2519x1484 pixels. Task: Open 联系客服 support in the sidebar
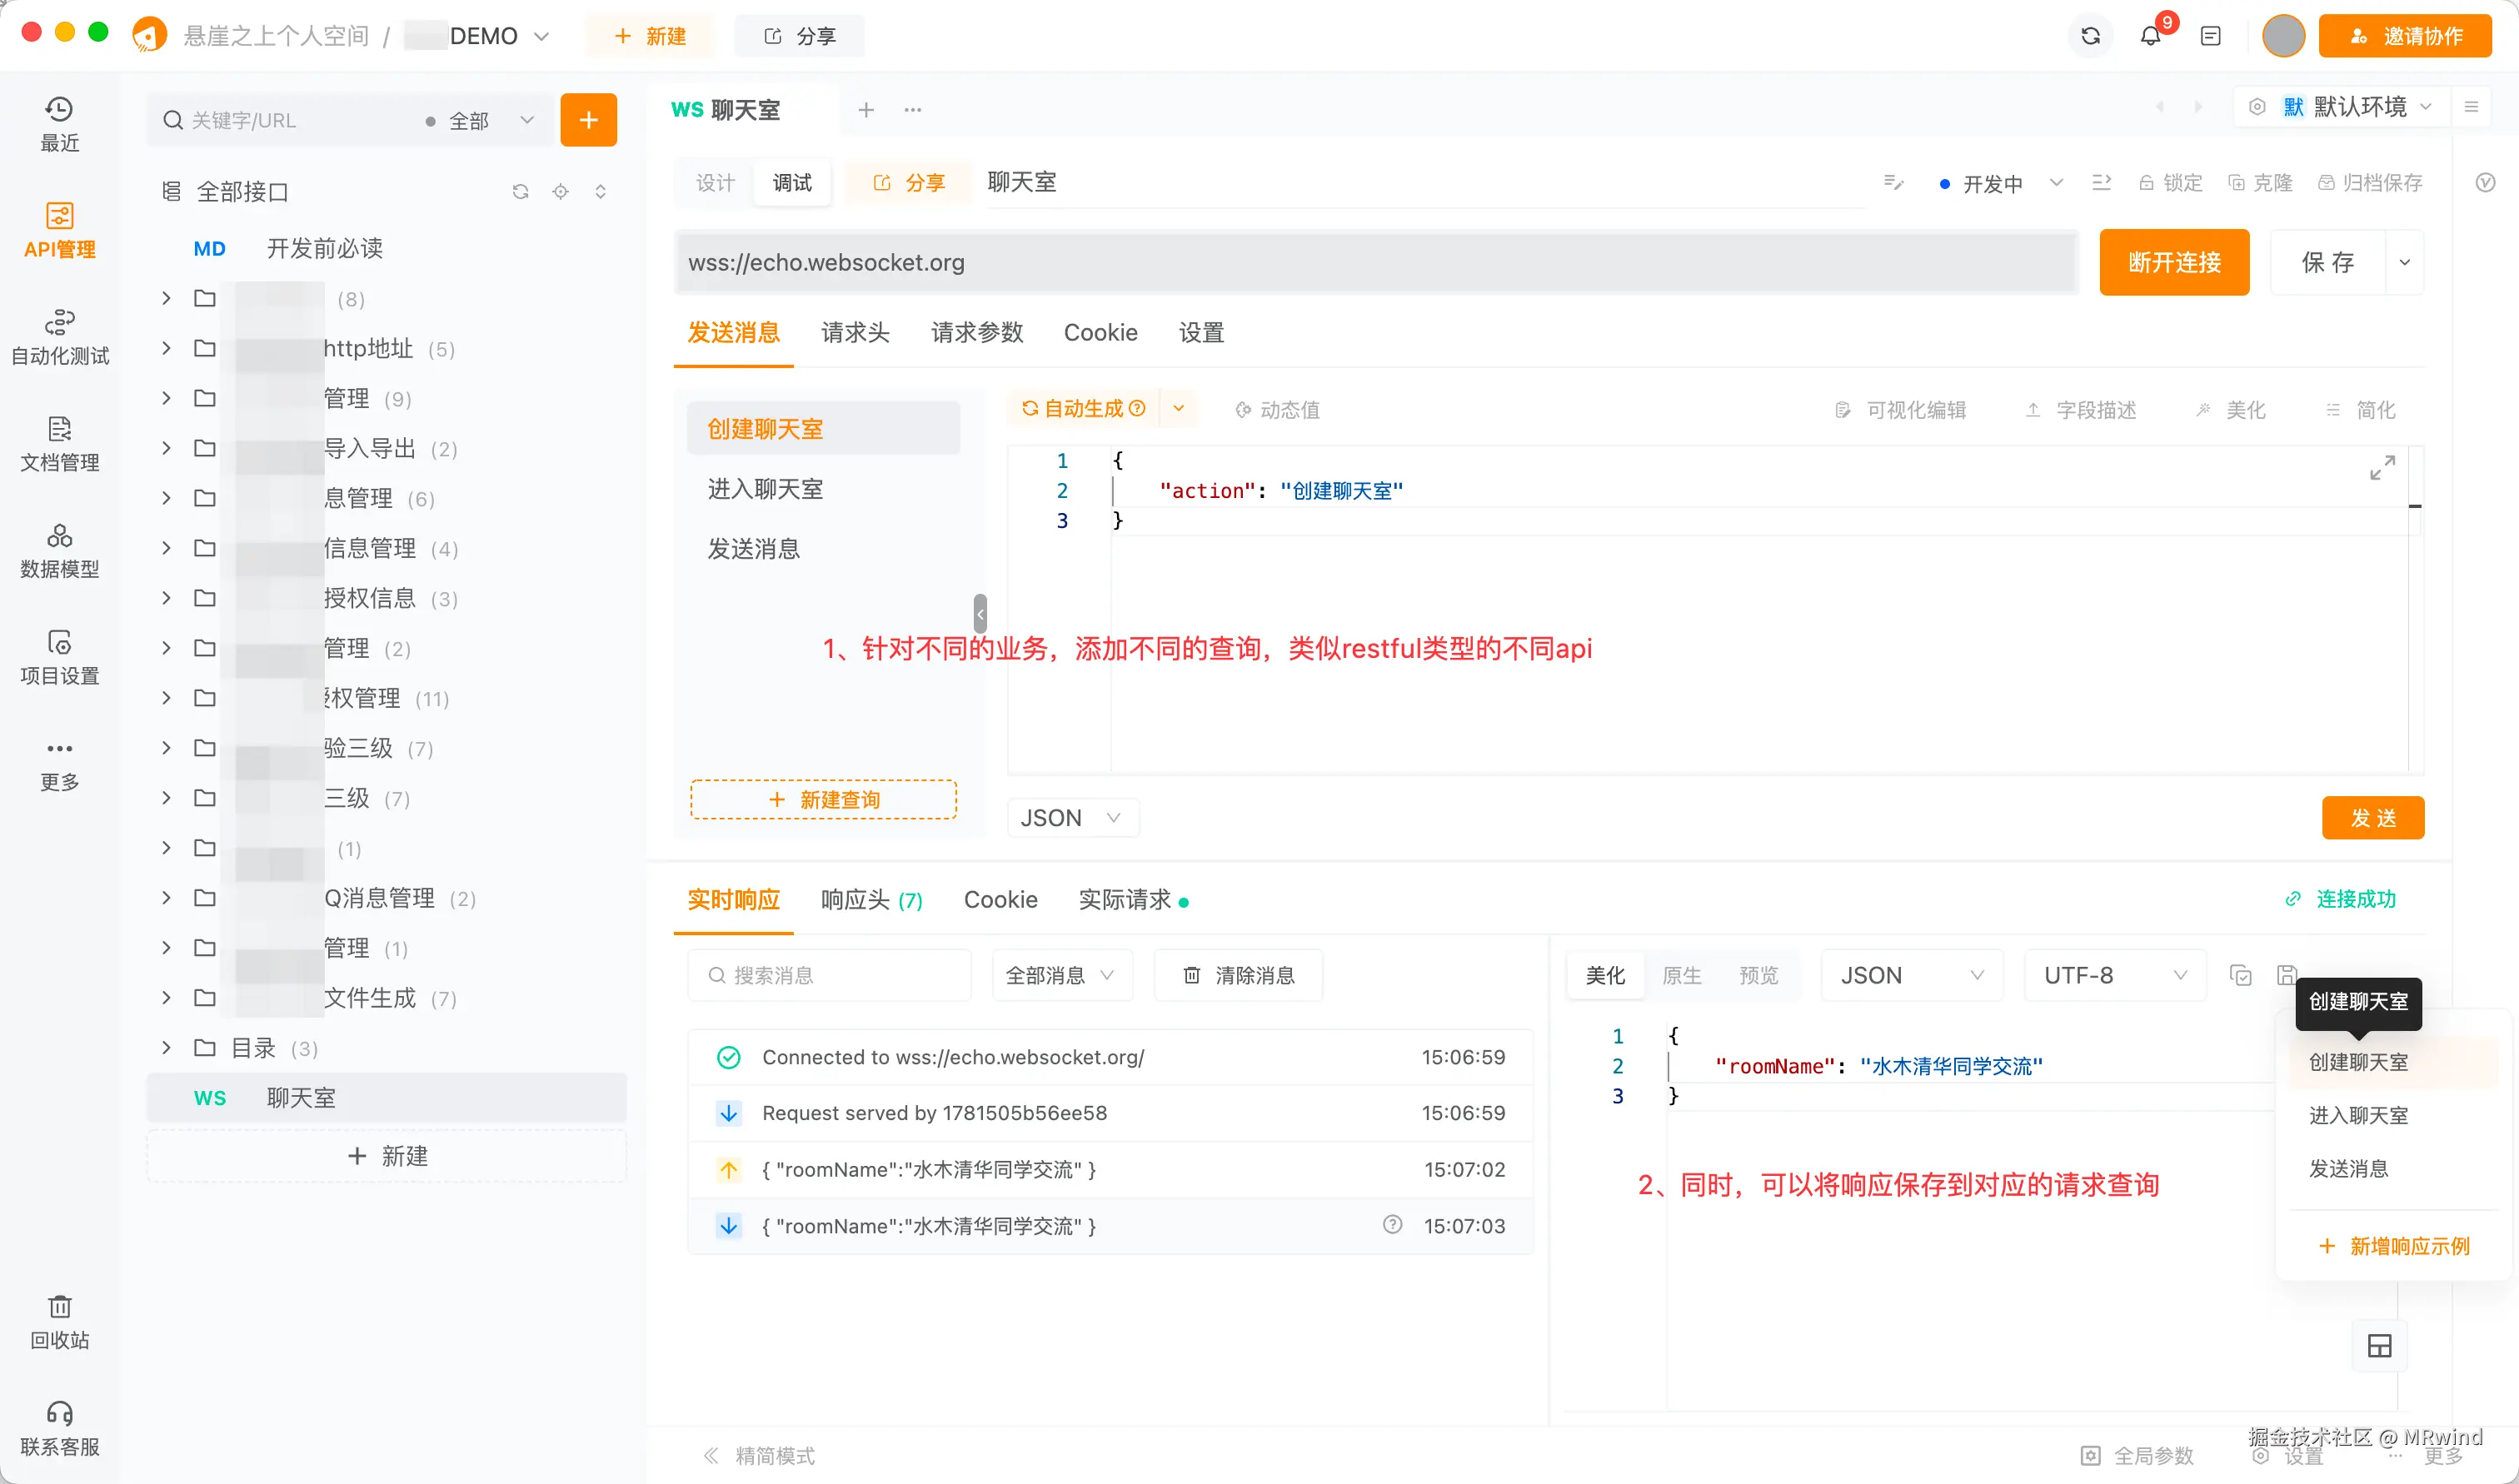(59, 1429)
